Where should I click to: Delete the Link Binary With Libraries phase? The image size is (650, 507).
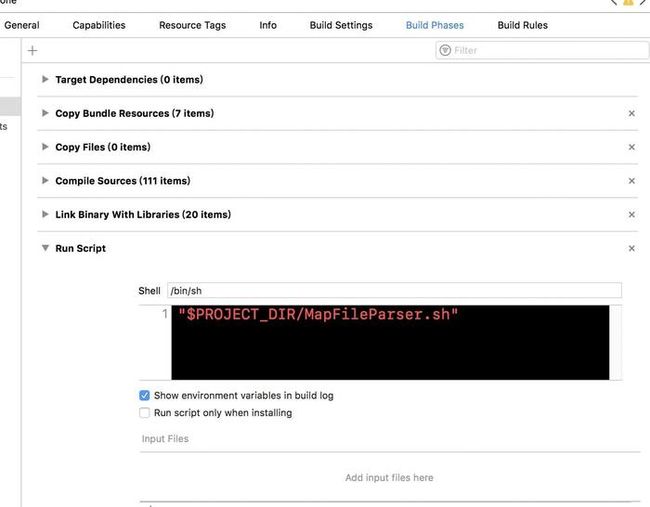click(631, 214)
